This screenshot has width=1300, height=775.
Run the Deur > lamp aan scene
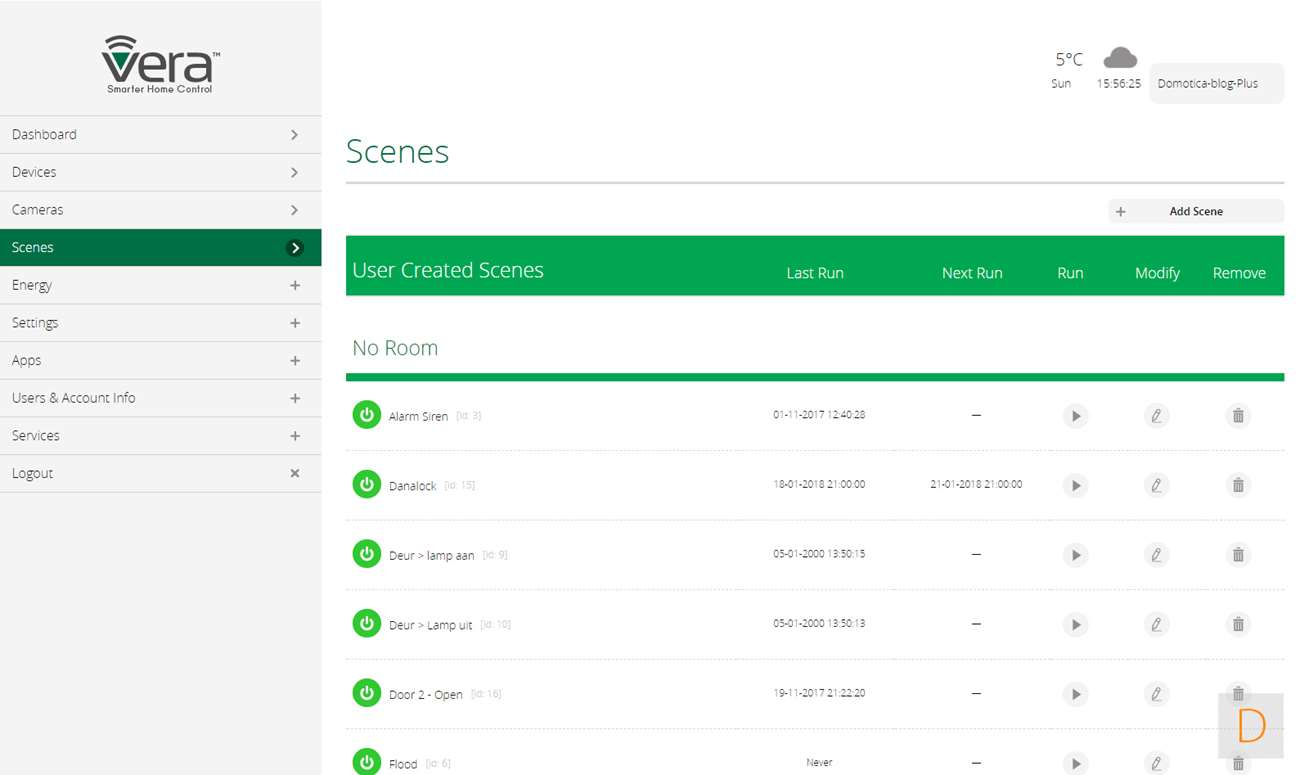click(1075, 555)
